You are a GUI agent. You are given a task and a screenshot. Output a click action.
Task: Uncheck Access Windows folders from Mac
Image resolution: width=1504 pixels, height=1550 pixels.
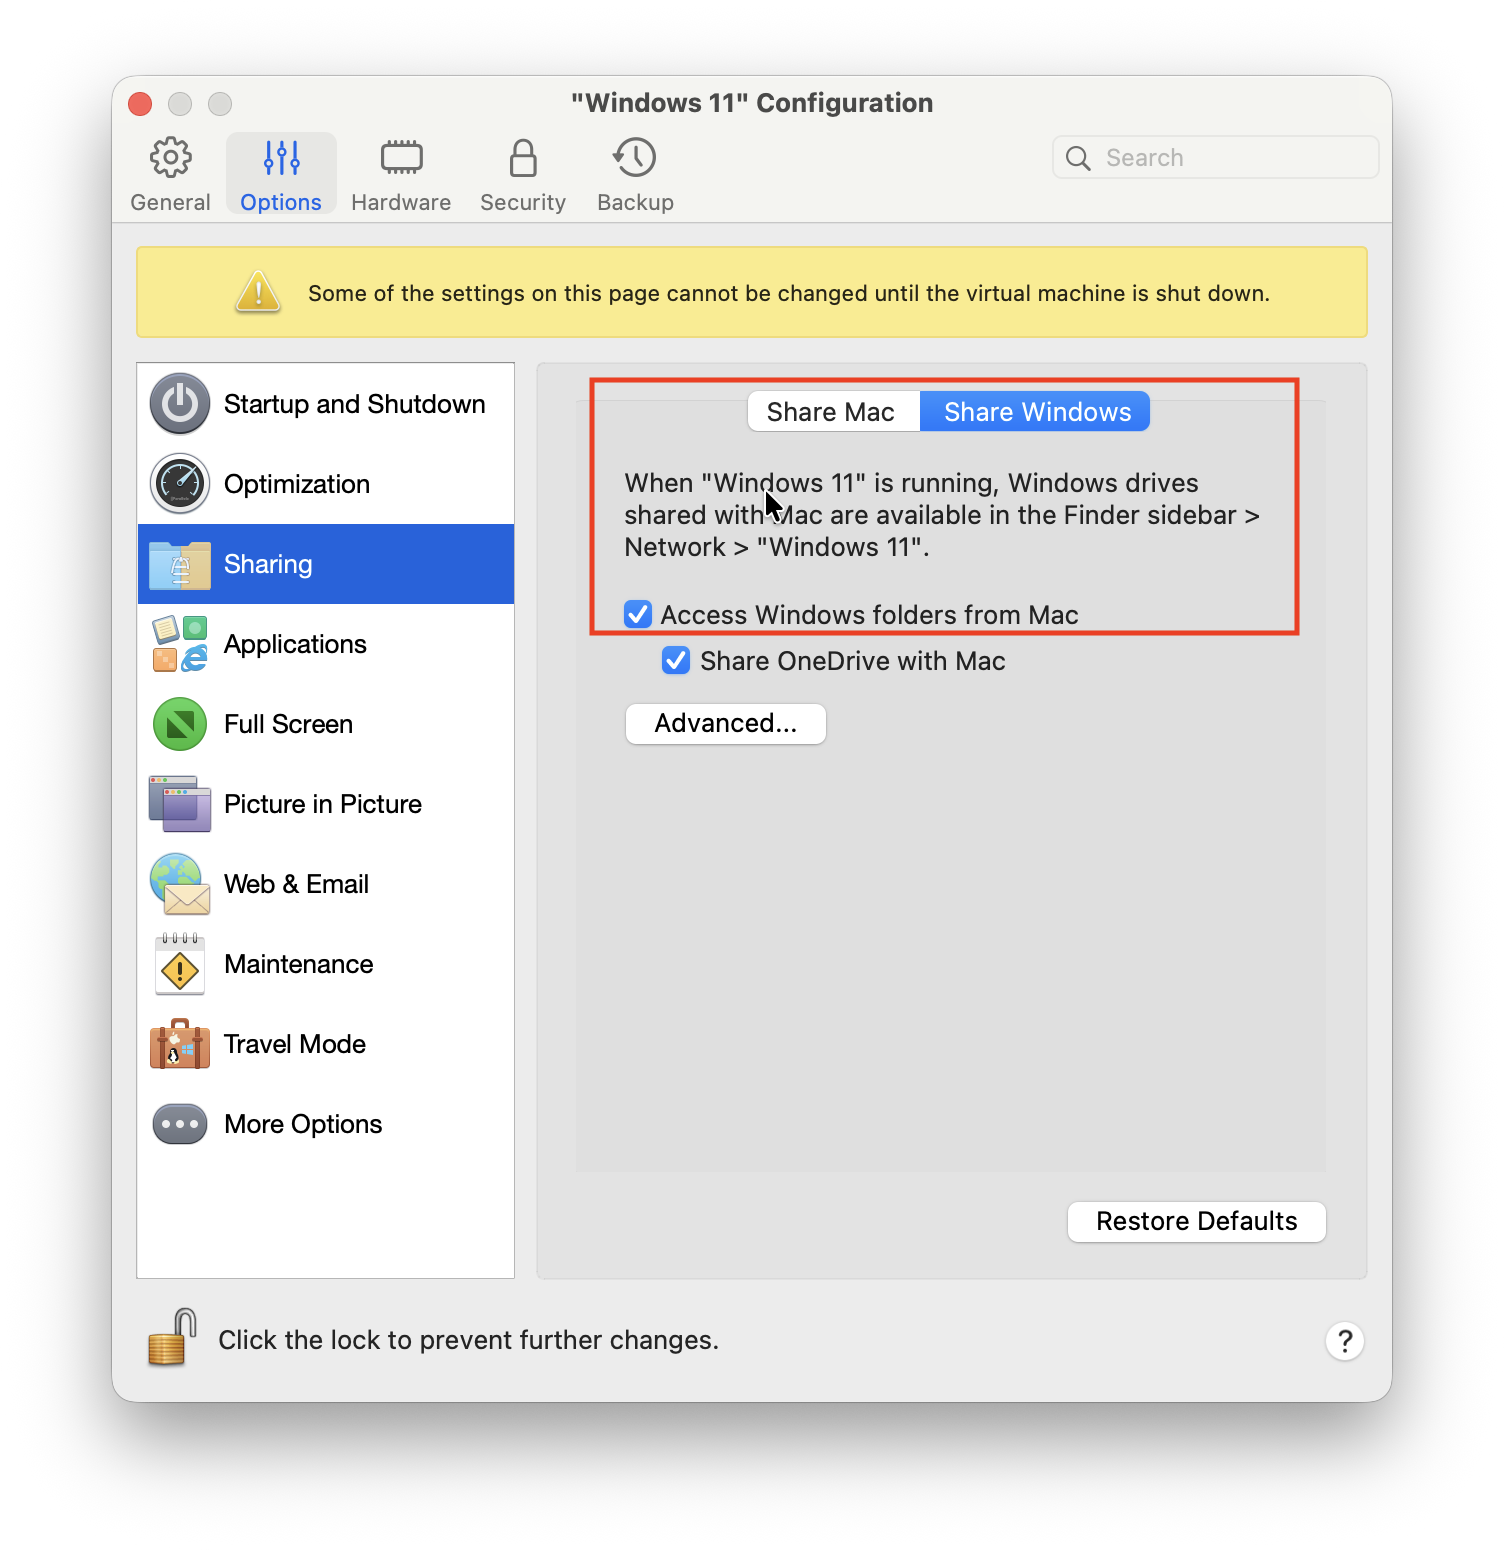tap(638, 614)
